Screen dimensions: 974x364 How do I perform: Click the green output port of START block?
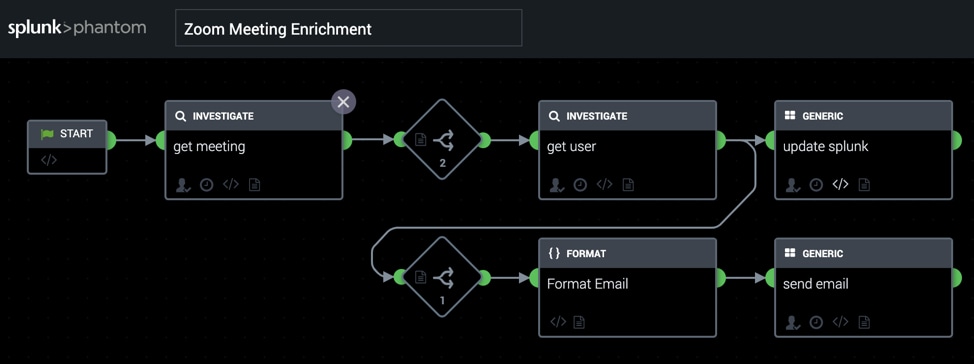[111, 140]
